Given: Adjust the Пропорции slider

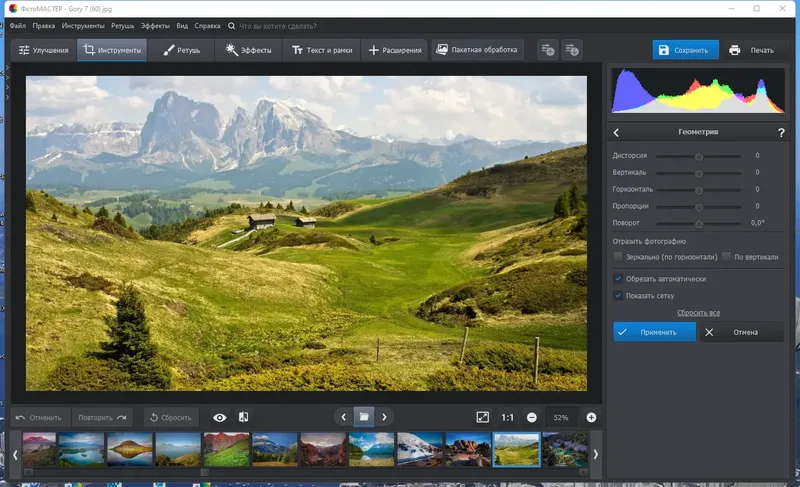Looking at the screenshot, I should pyautogui.click(x=698, y=207).
